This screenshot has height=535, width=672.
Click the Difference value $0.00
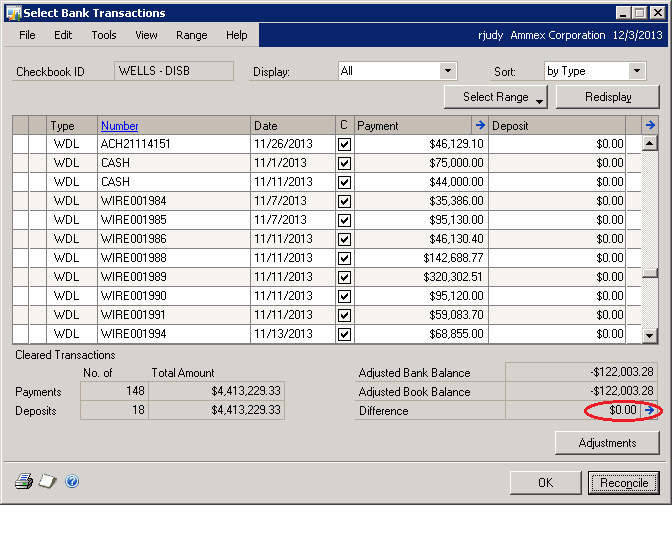(623, 410)
